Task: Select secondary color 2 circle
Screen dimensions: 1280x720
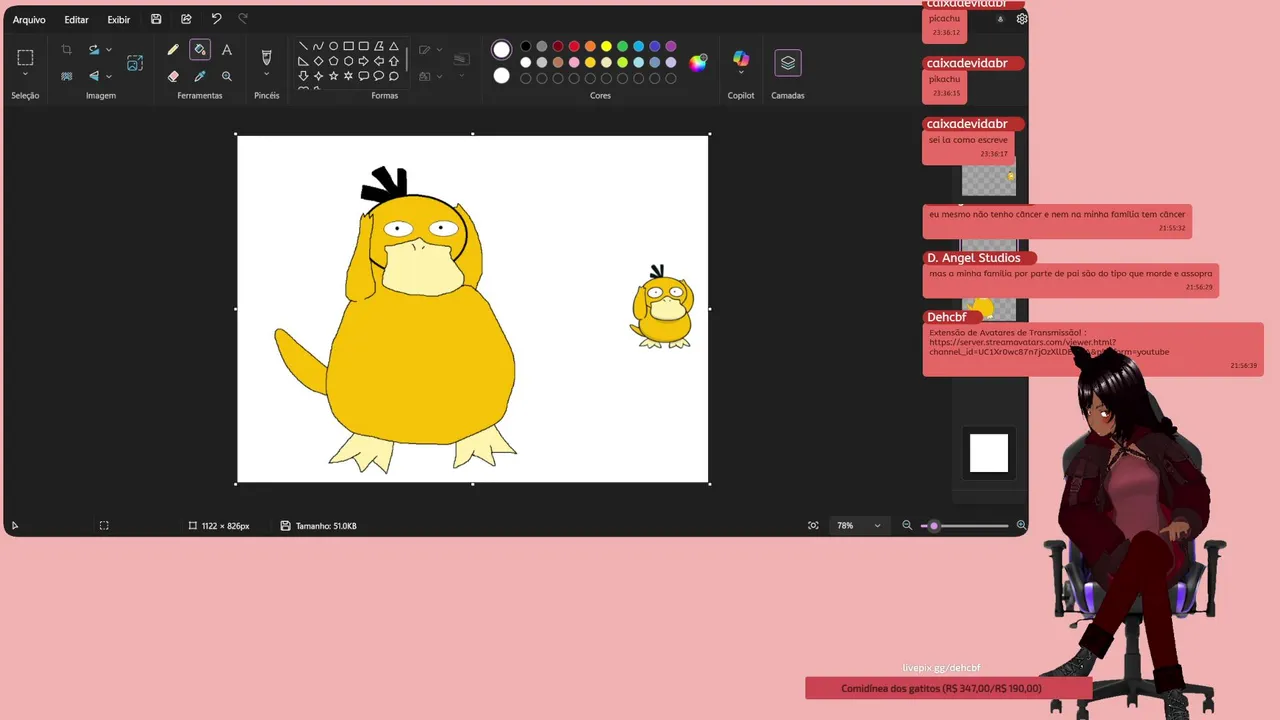Action: [x=501, y=75]
